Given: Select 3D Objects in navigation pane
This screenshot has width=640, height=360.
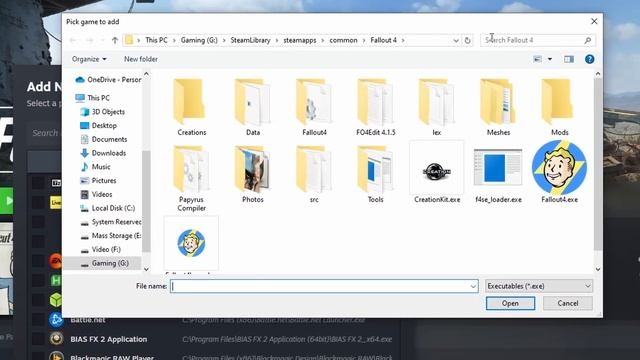Looking at the screenshot, I should pyautogui.click(x=102, y=112).
